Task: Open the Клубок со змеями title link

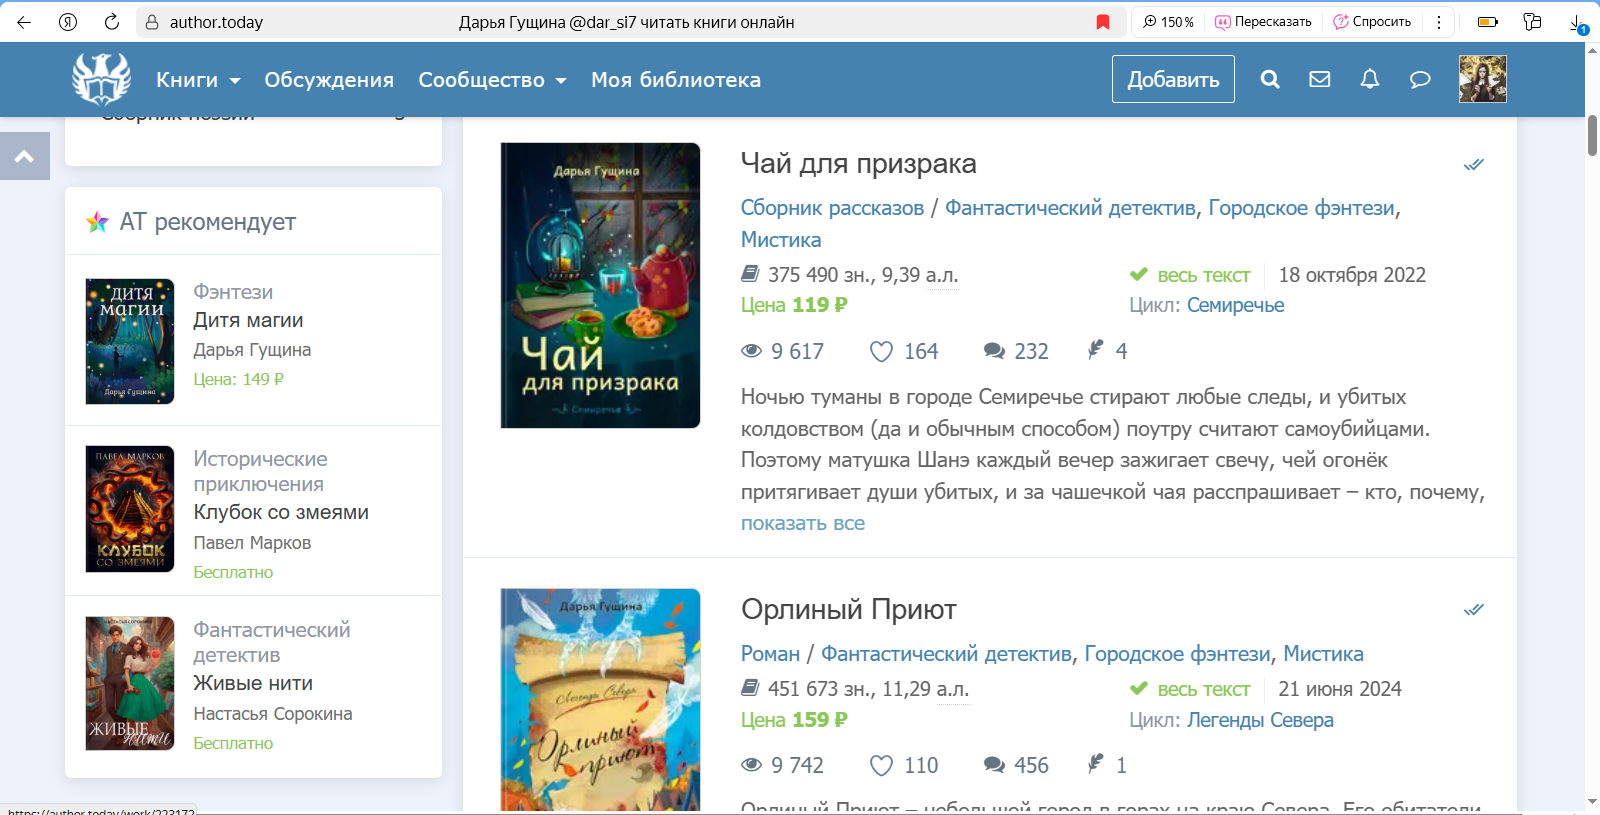Action: tap(281, 512)
